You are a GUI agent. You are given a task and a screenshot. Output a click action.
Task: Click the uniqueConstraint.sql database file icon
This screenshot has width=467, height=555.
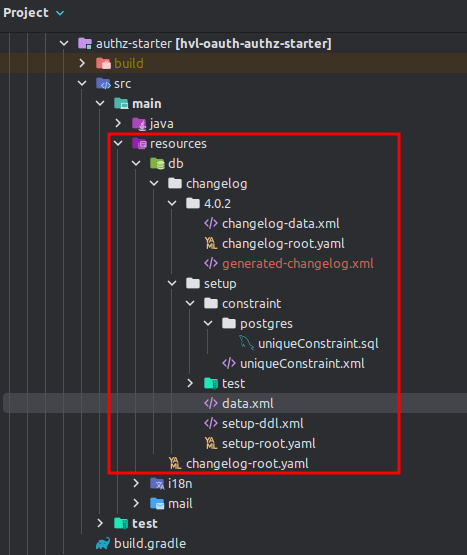[246, 343]
